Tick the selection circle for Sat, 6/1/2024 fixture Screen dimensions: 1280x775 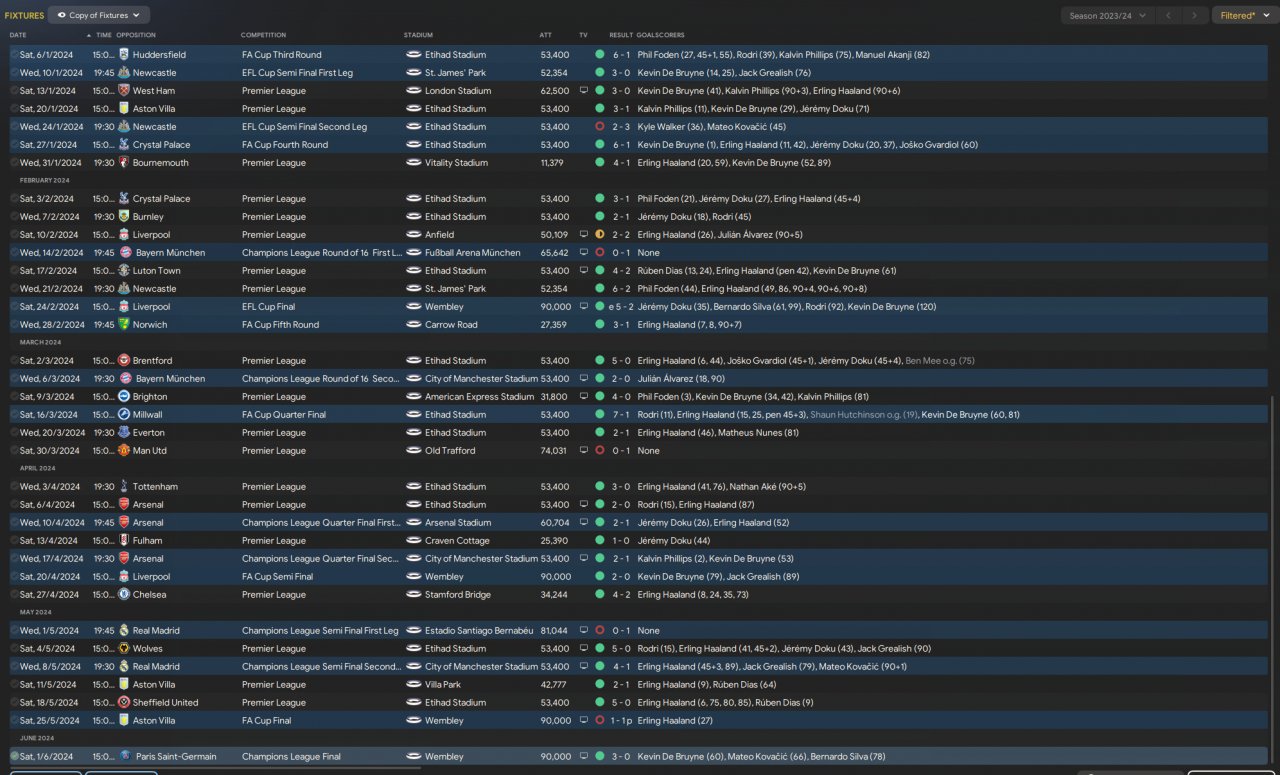[x=14, y=55]
